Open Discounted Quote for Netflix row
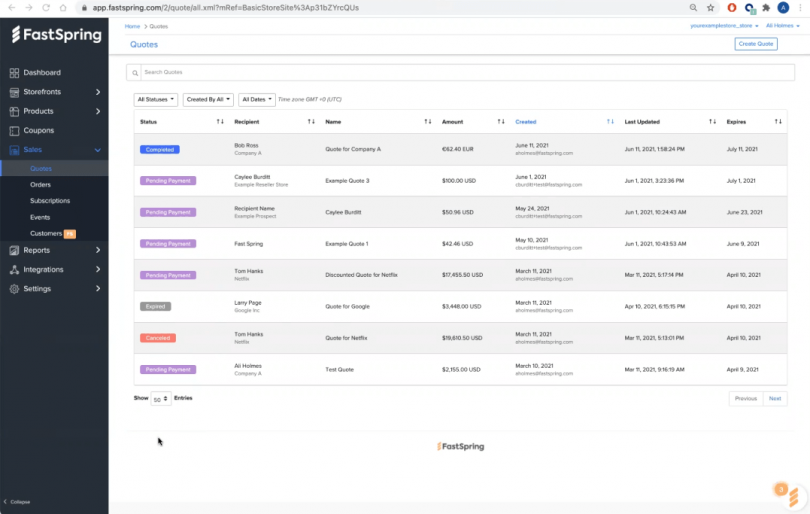The height and width of the screenshot is (514, 810). coord(460,275)
